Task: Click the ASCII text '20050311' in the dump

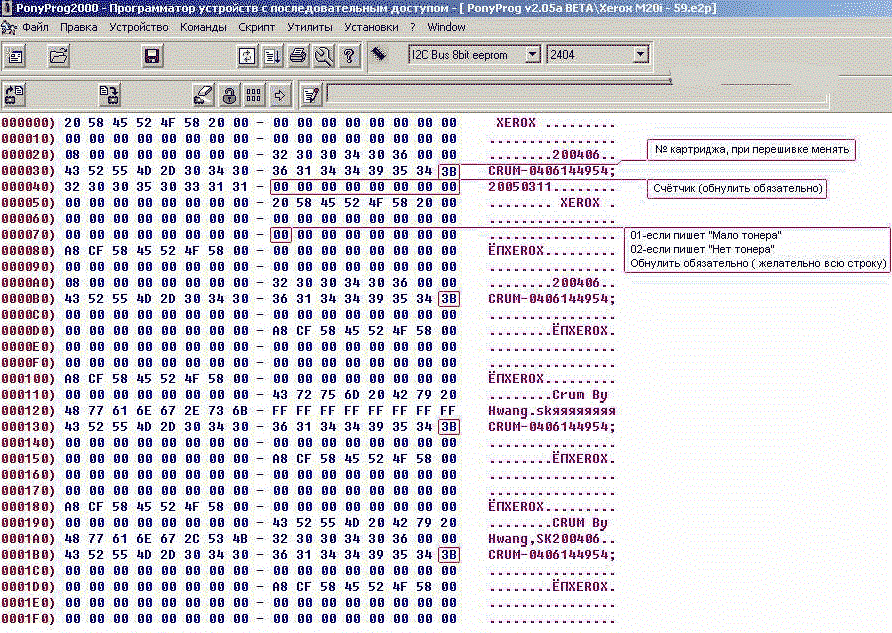Action: click(520, 187)
